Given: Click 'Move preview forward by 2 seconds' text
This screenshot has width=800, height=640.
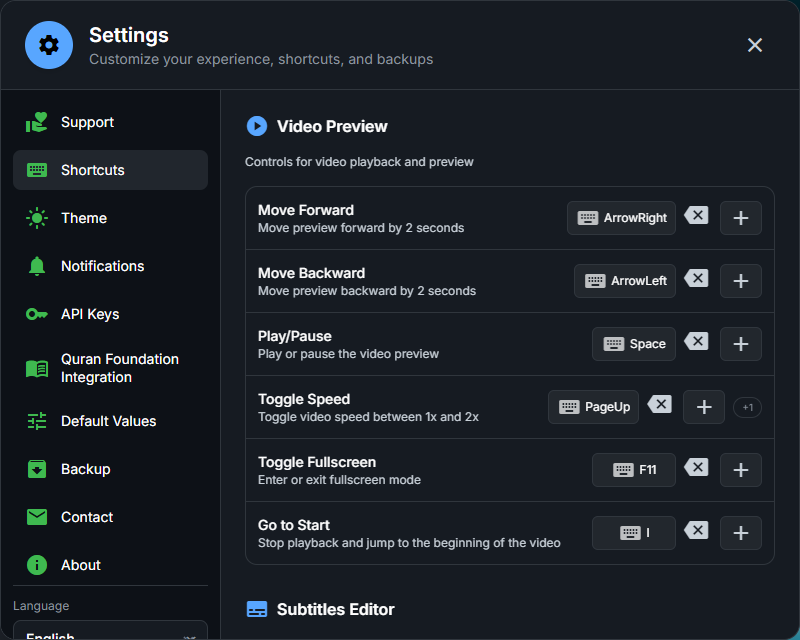Looking at the screenshot, I should click(x=361, y=228).
